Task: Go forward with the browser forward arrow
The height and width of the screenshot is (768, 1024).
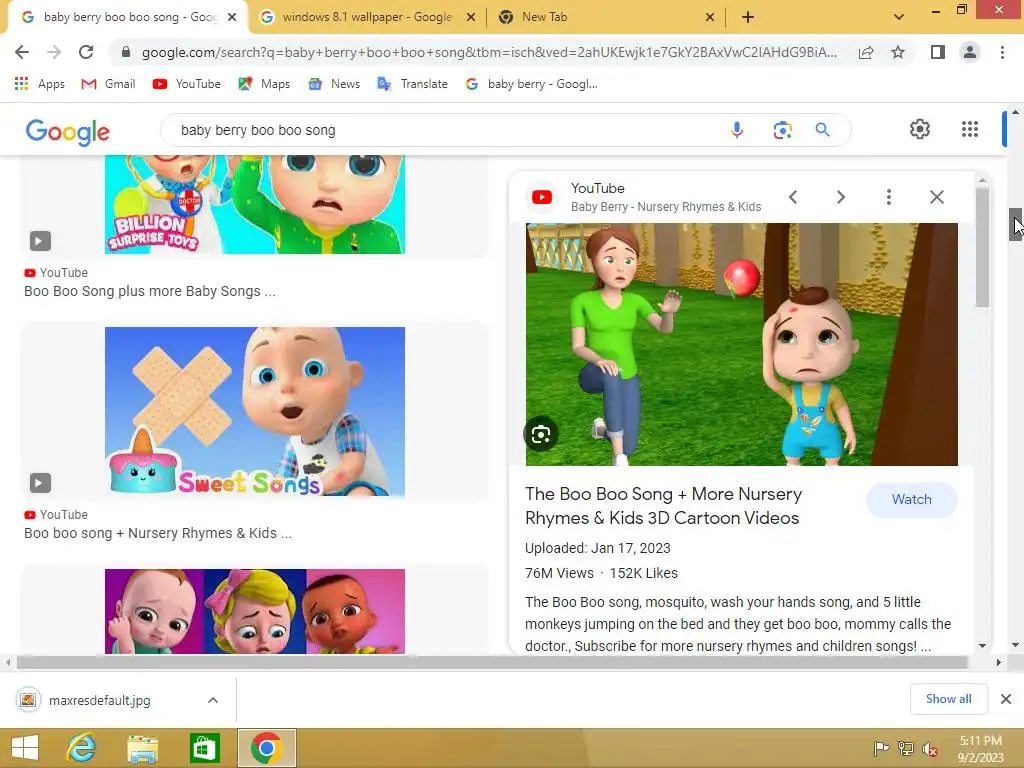Action: pos(54,52)
